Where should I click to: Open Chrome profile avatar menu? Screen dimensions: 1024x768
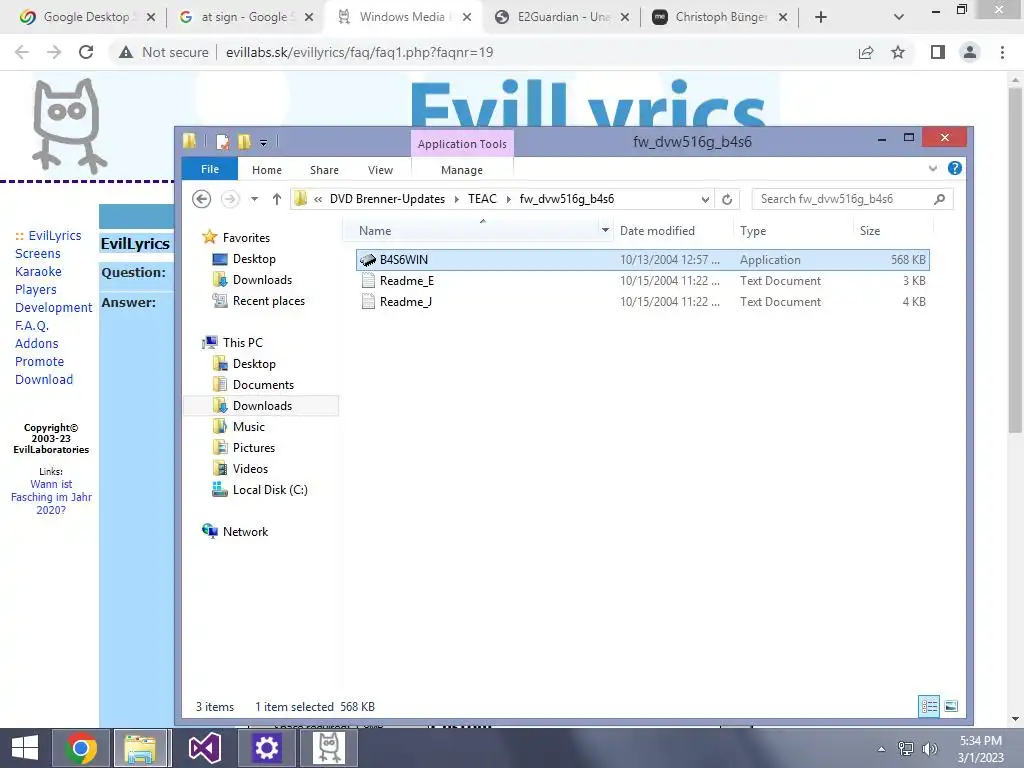(970, 52)
